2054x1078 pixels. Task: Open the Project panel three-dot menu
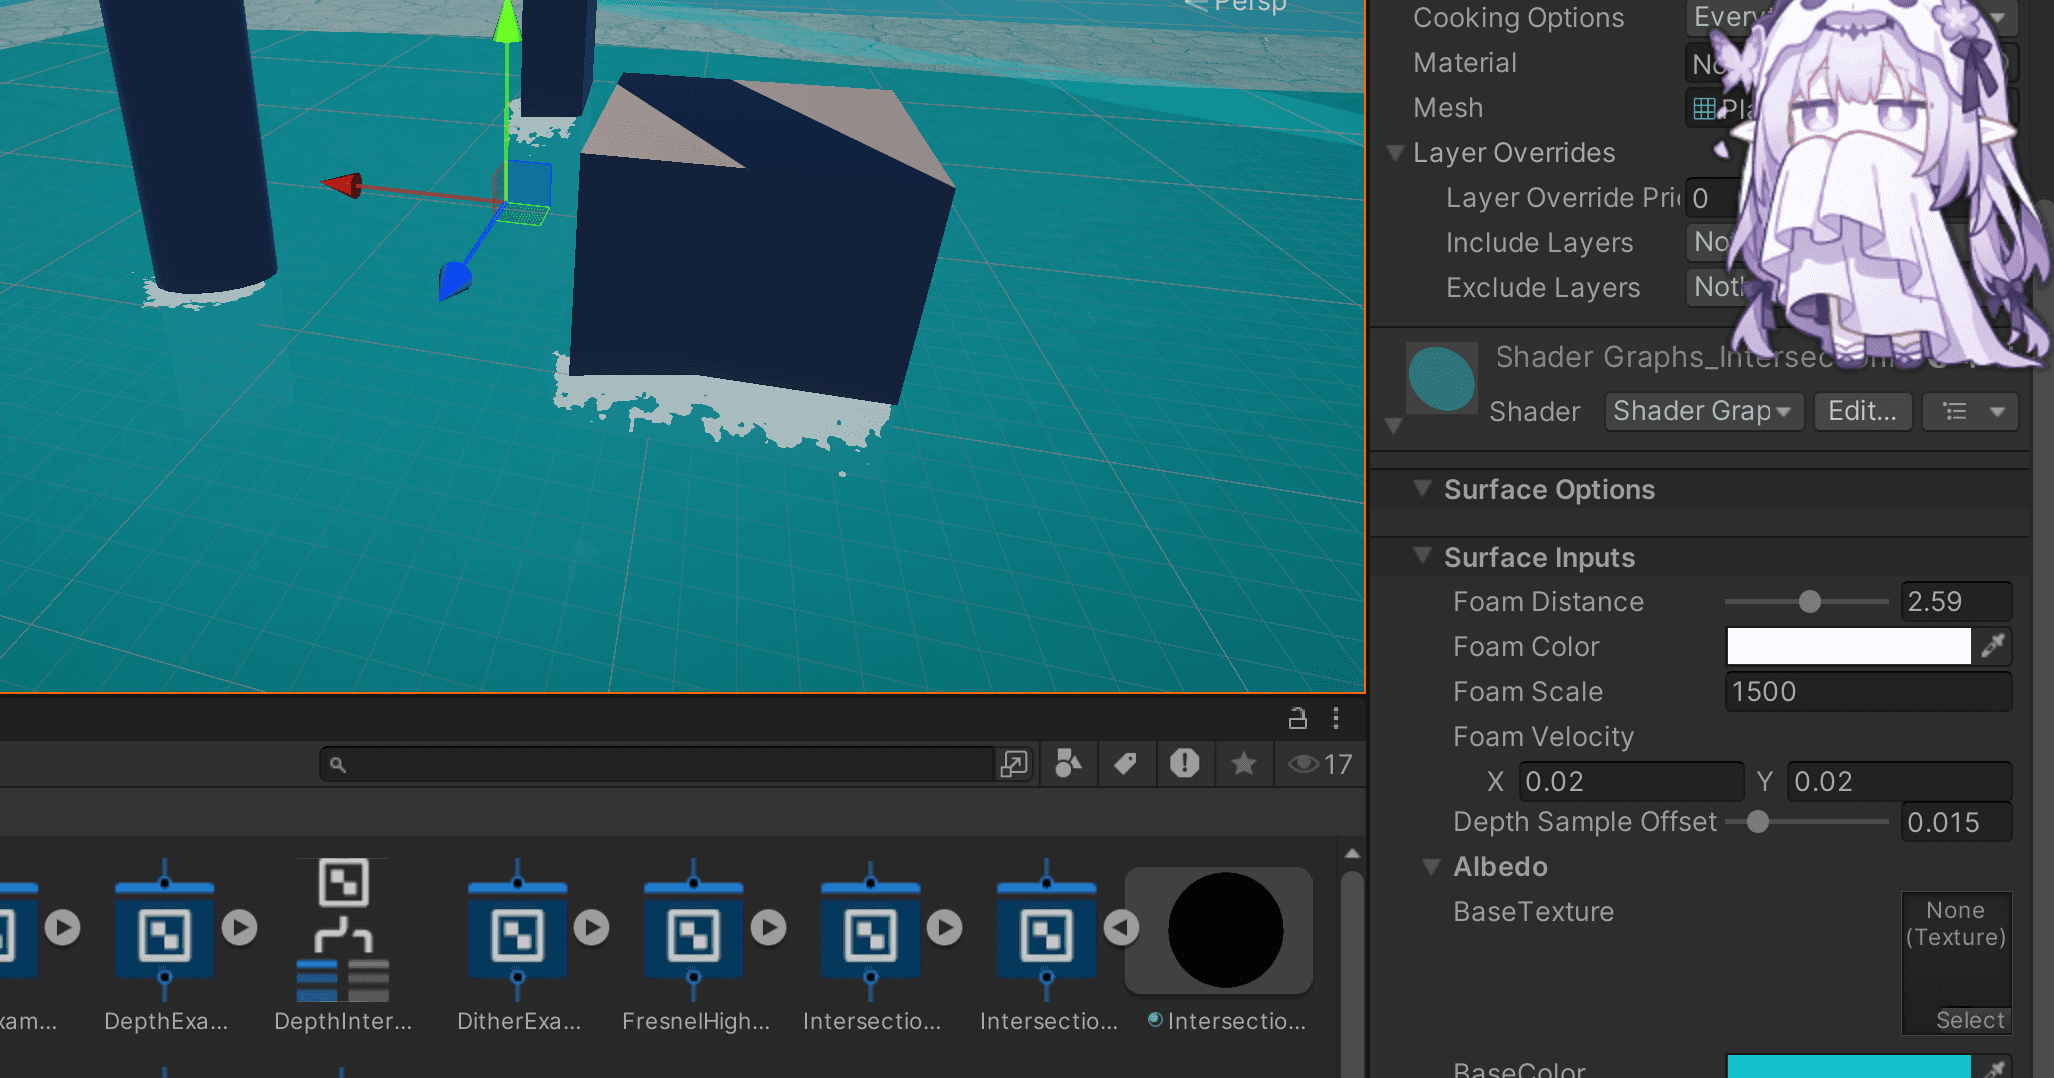point(1336,718)
